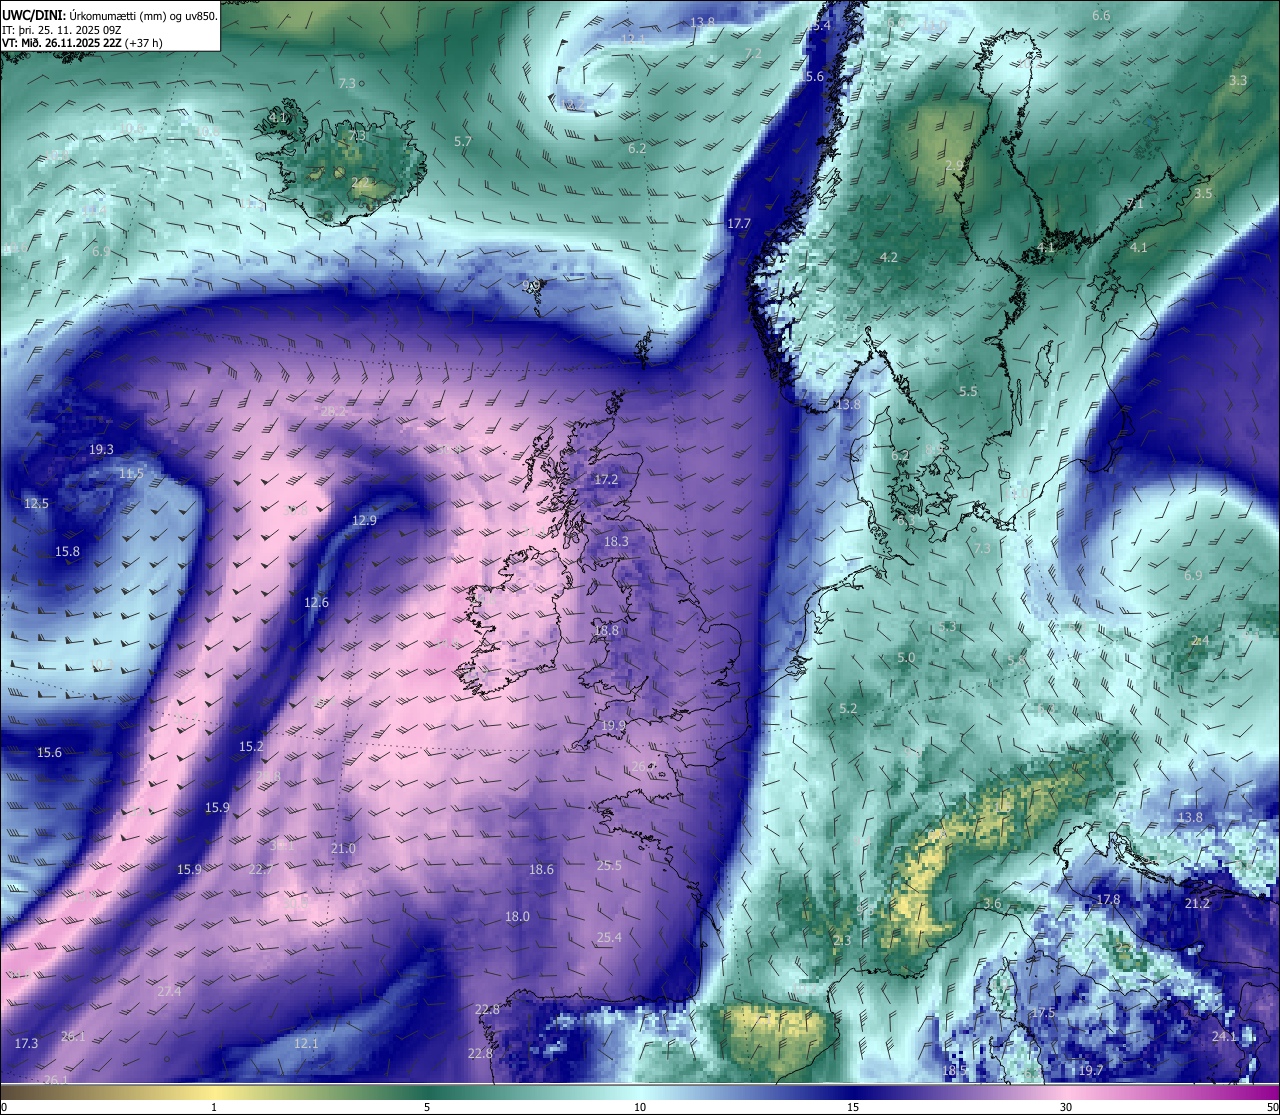Viewport: 1280px width, 1115px height.
Task: Click the 4.2 value over Norway
Action: pos(888,258)
